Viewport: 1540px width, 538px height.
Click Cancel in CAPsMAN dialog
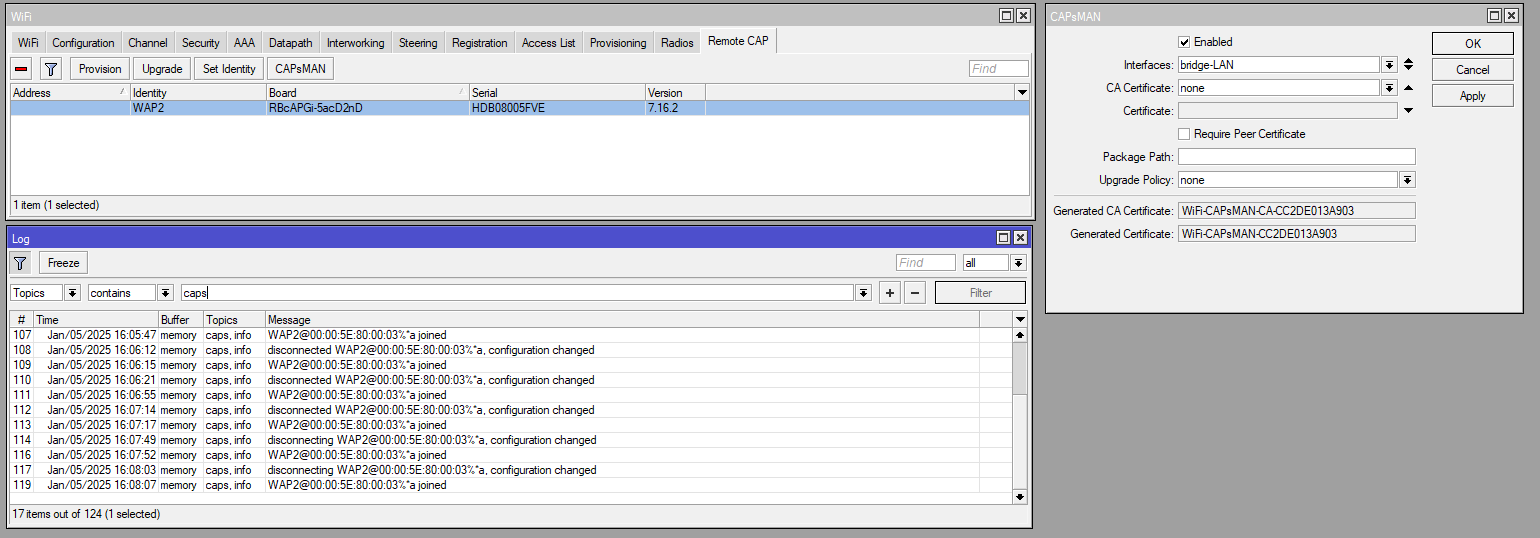coord(1473,70)
